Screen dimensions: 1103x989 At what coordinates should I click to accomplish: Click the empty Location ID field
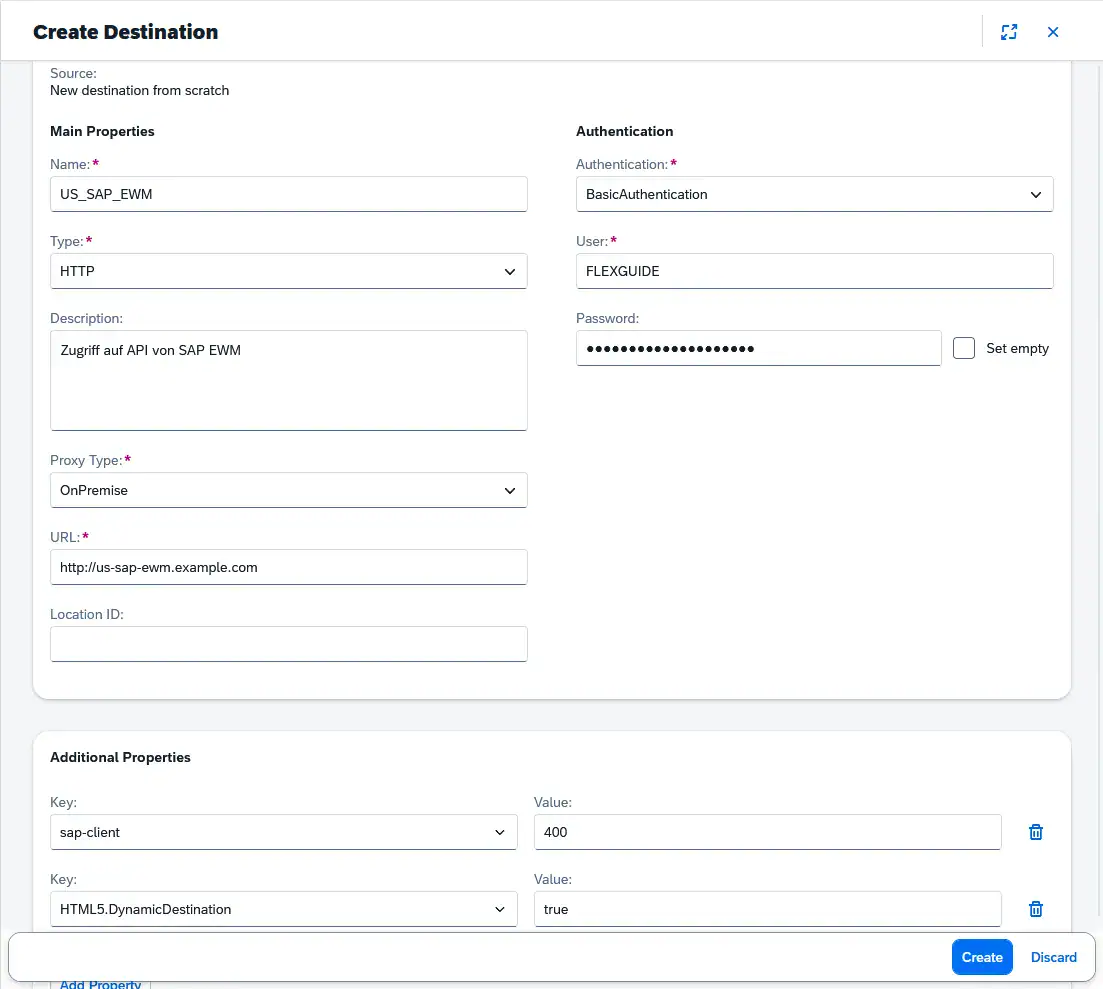(x=288, y=644)
